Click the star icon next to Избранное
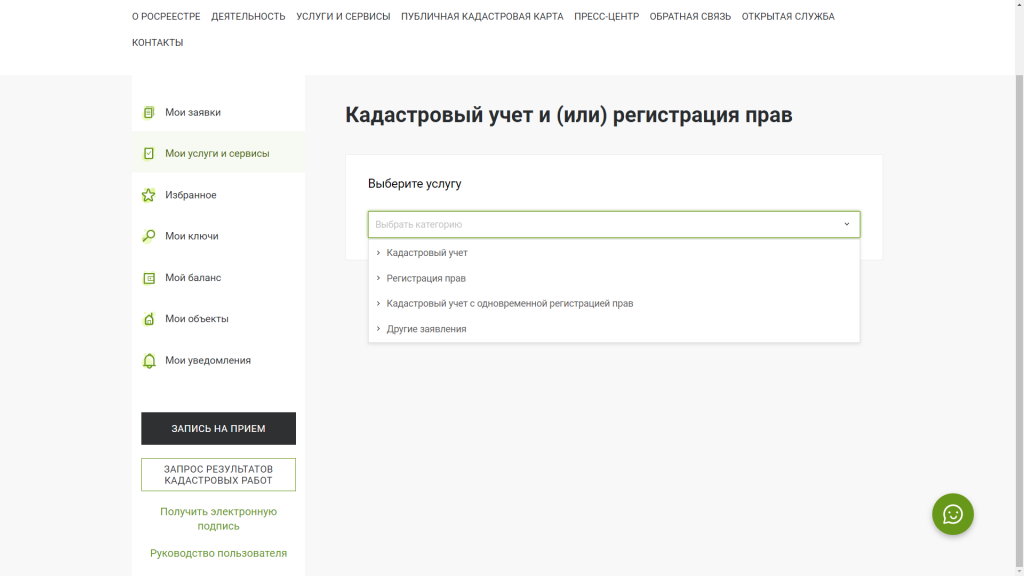 (149, 195)
